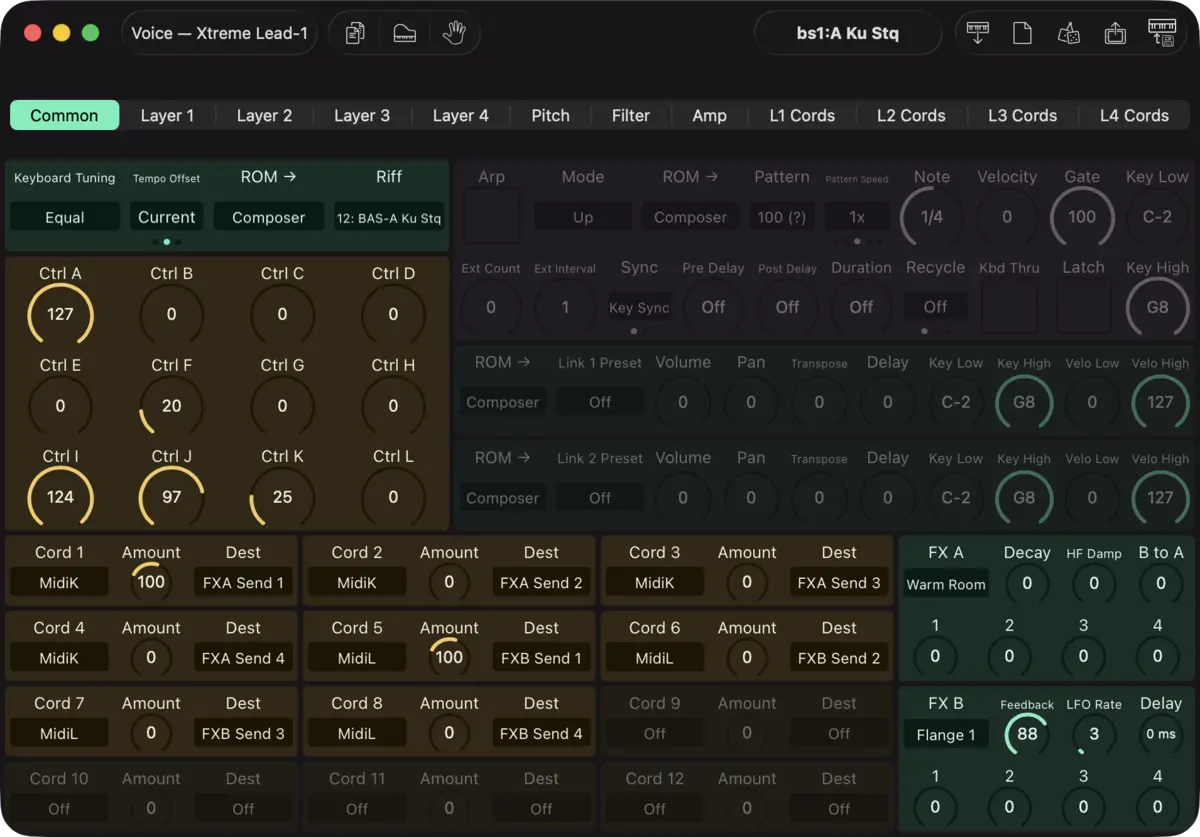Click the copy documents icon in toolbar

[355, 33]
